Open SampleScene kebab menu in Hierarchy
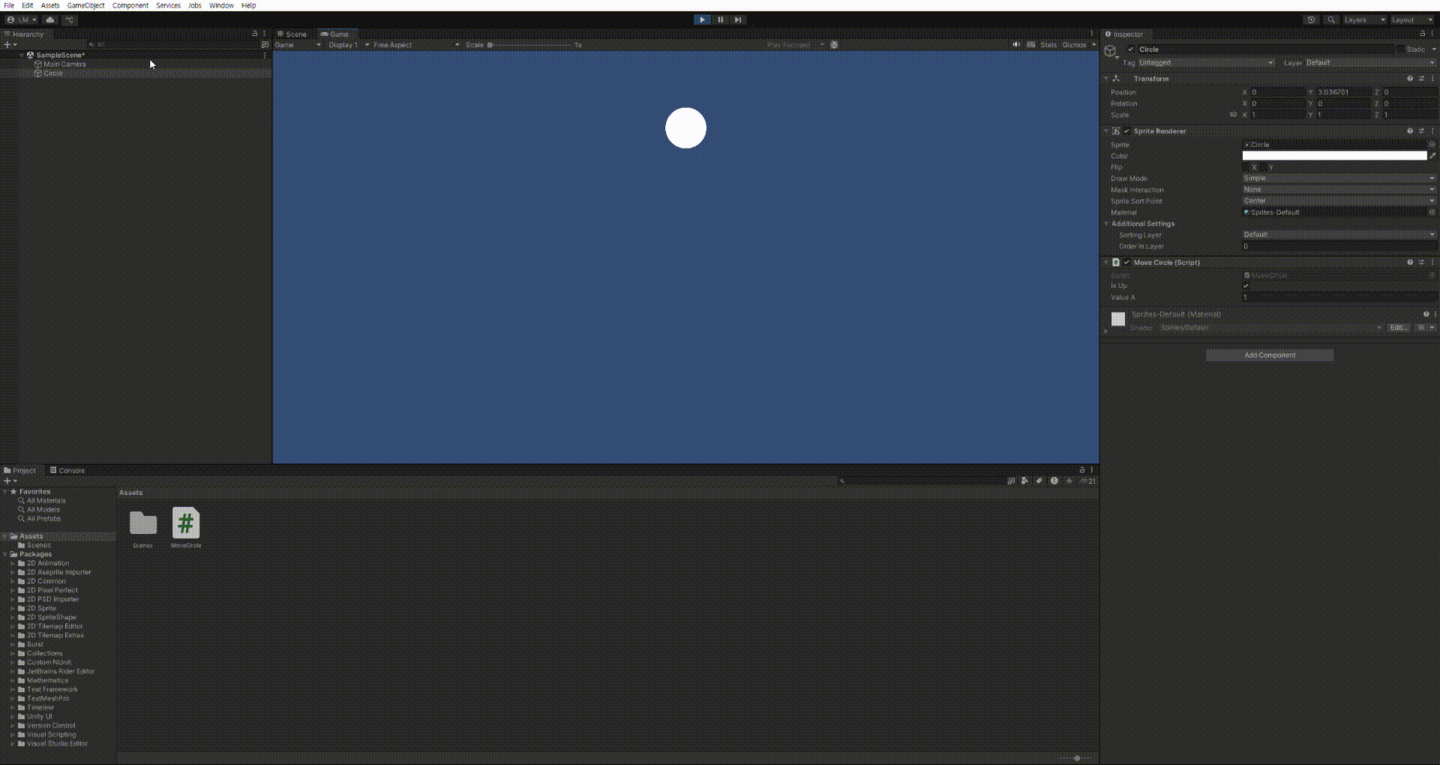Viewport: 1440px width, 765px height. tap(265, 55)
